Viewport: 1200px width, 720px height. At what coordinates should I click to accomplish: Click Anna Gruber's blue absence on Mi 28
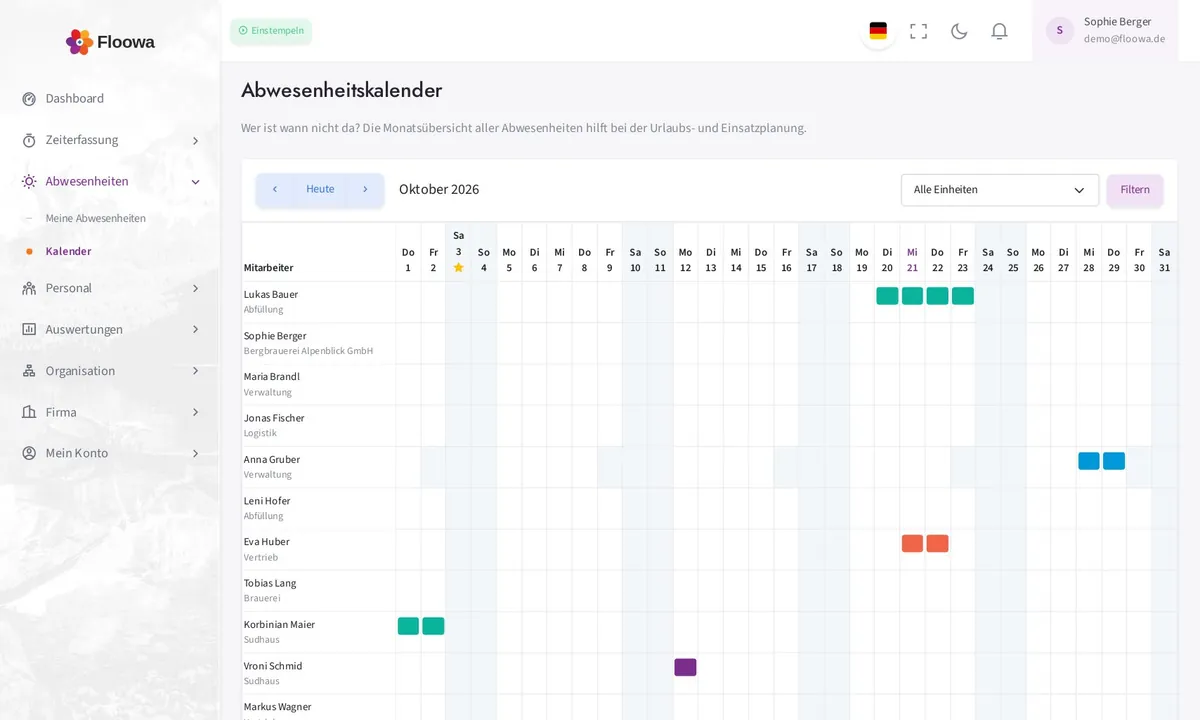[1089, 461]
